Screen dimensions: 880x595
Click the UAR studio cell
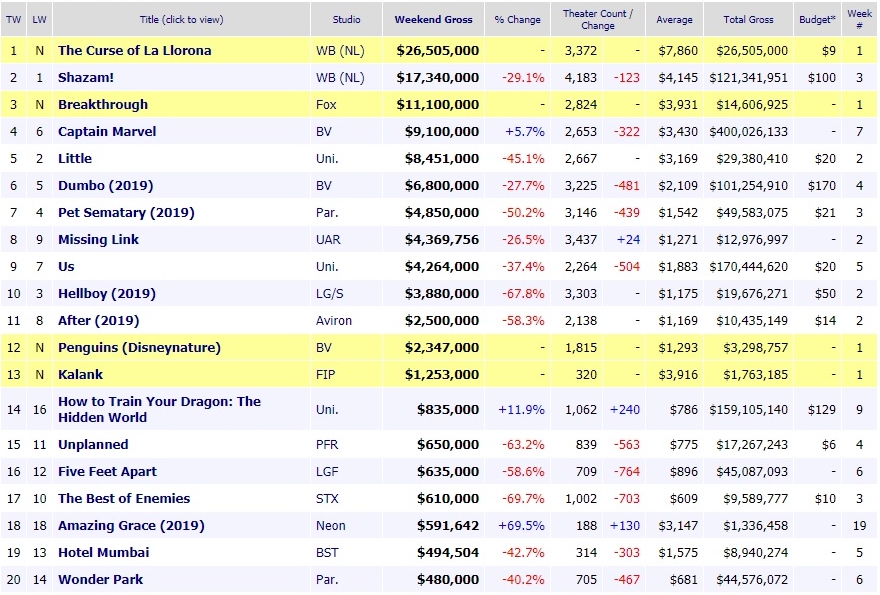coord(328,239)
